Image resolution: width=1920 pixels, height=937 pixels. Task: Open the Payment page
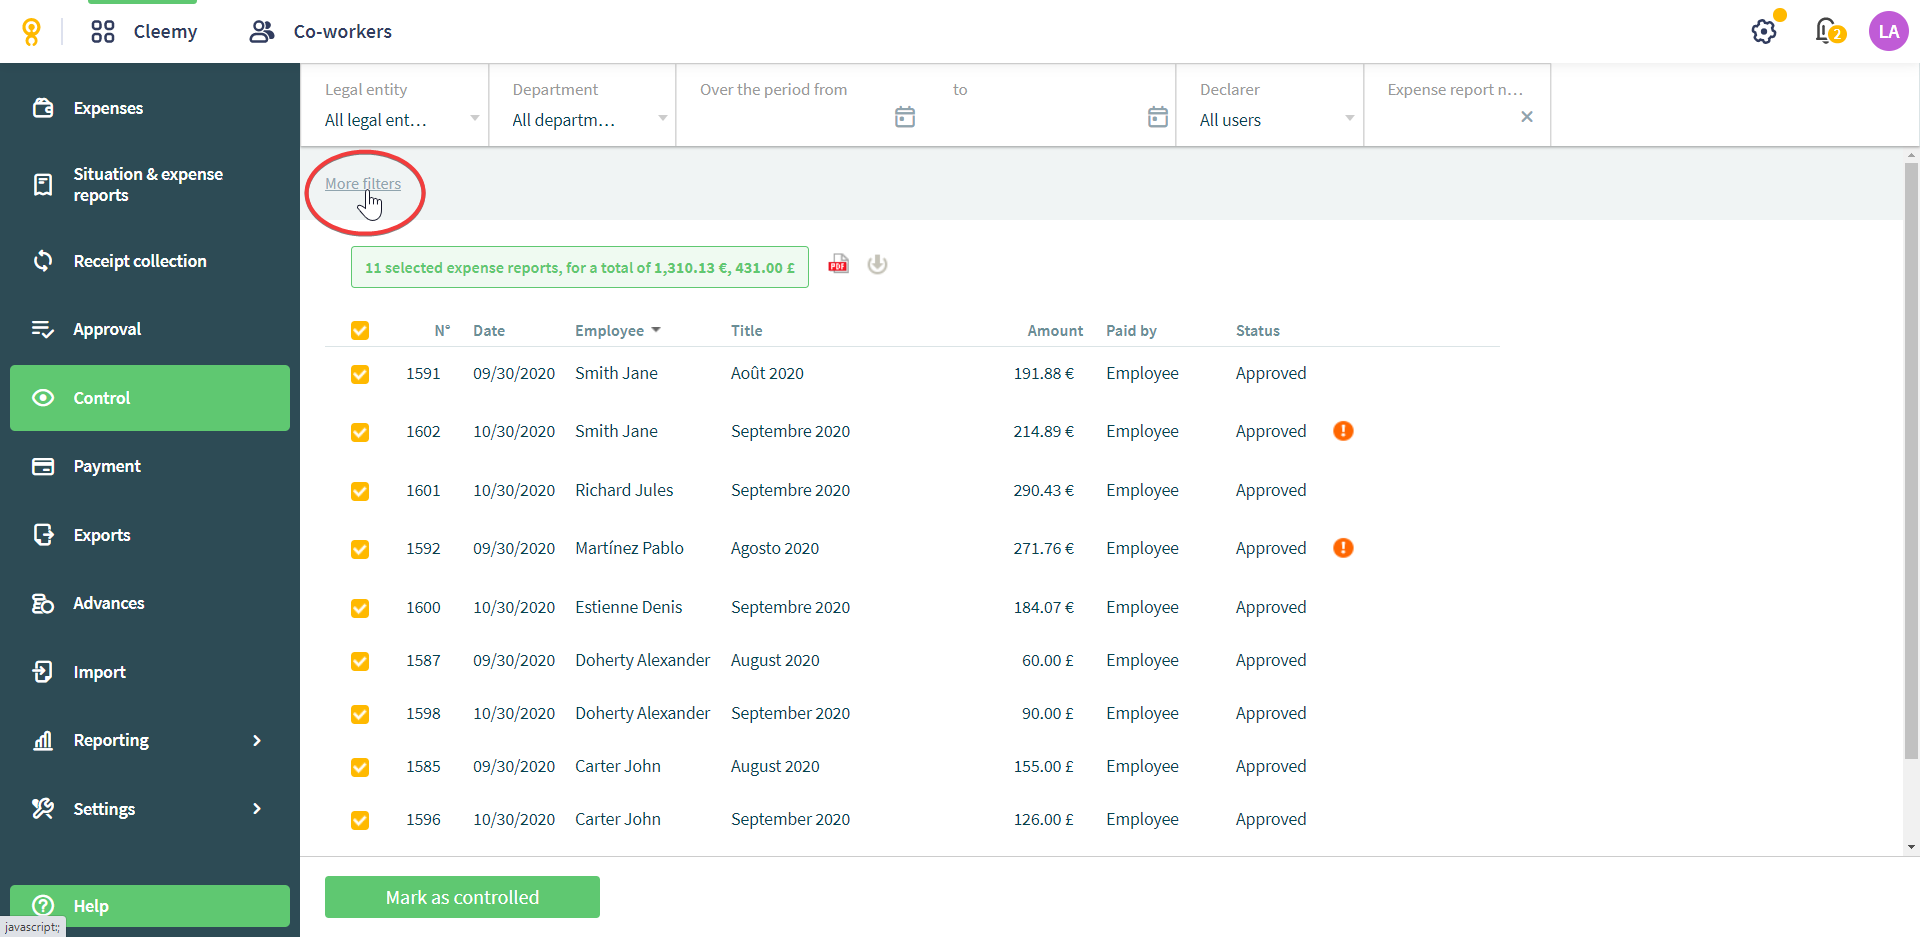[150, 466]
